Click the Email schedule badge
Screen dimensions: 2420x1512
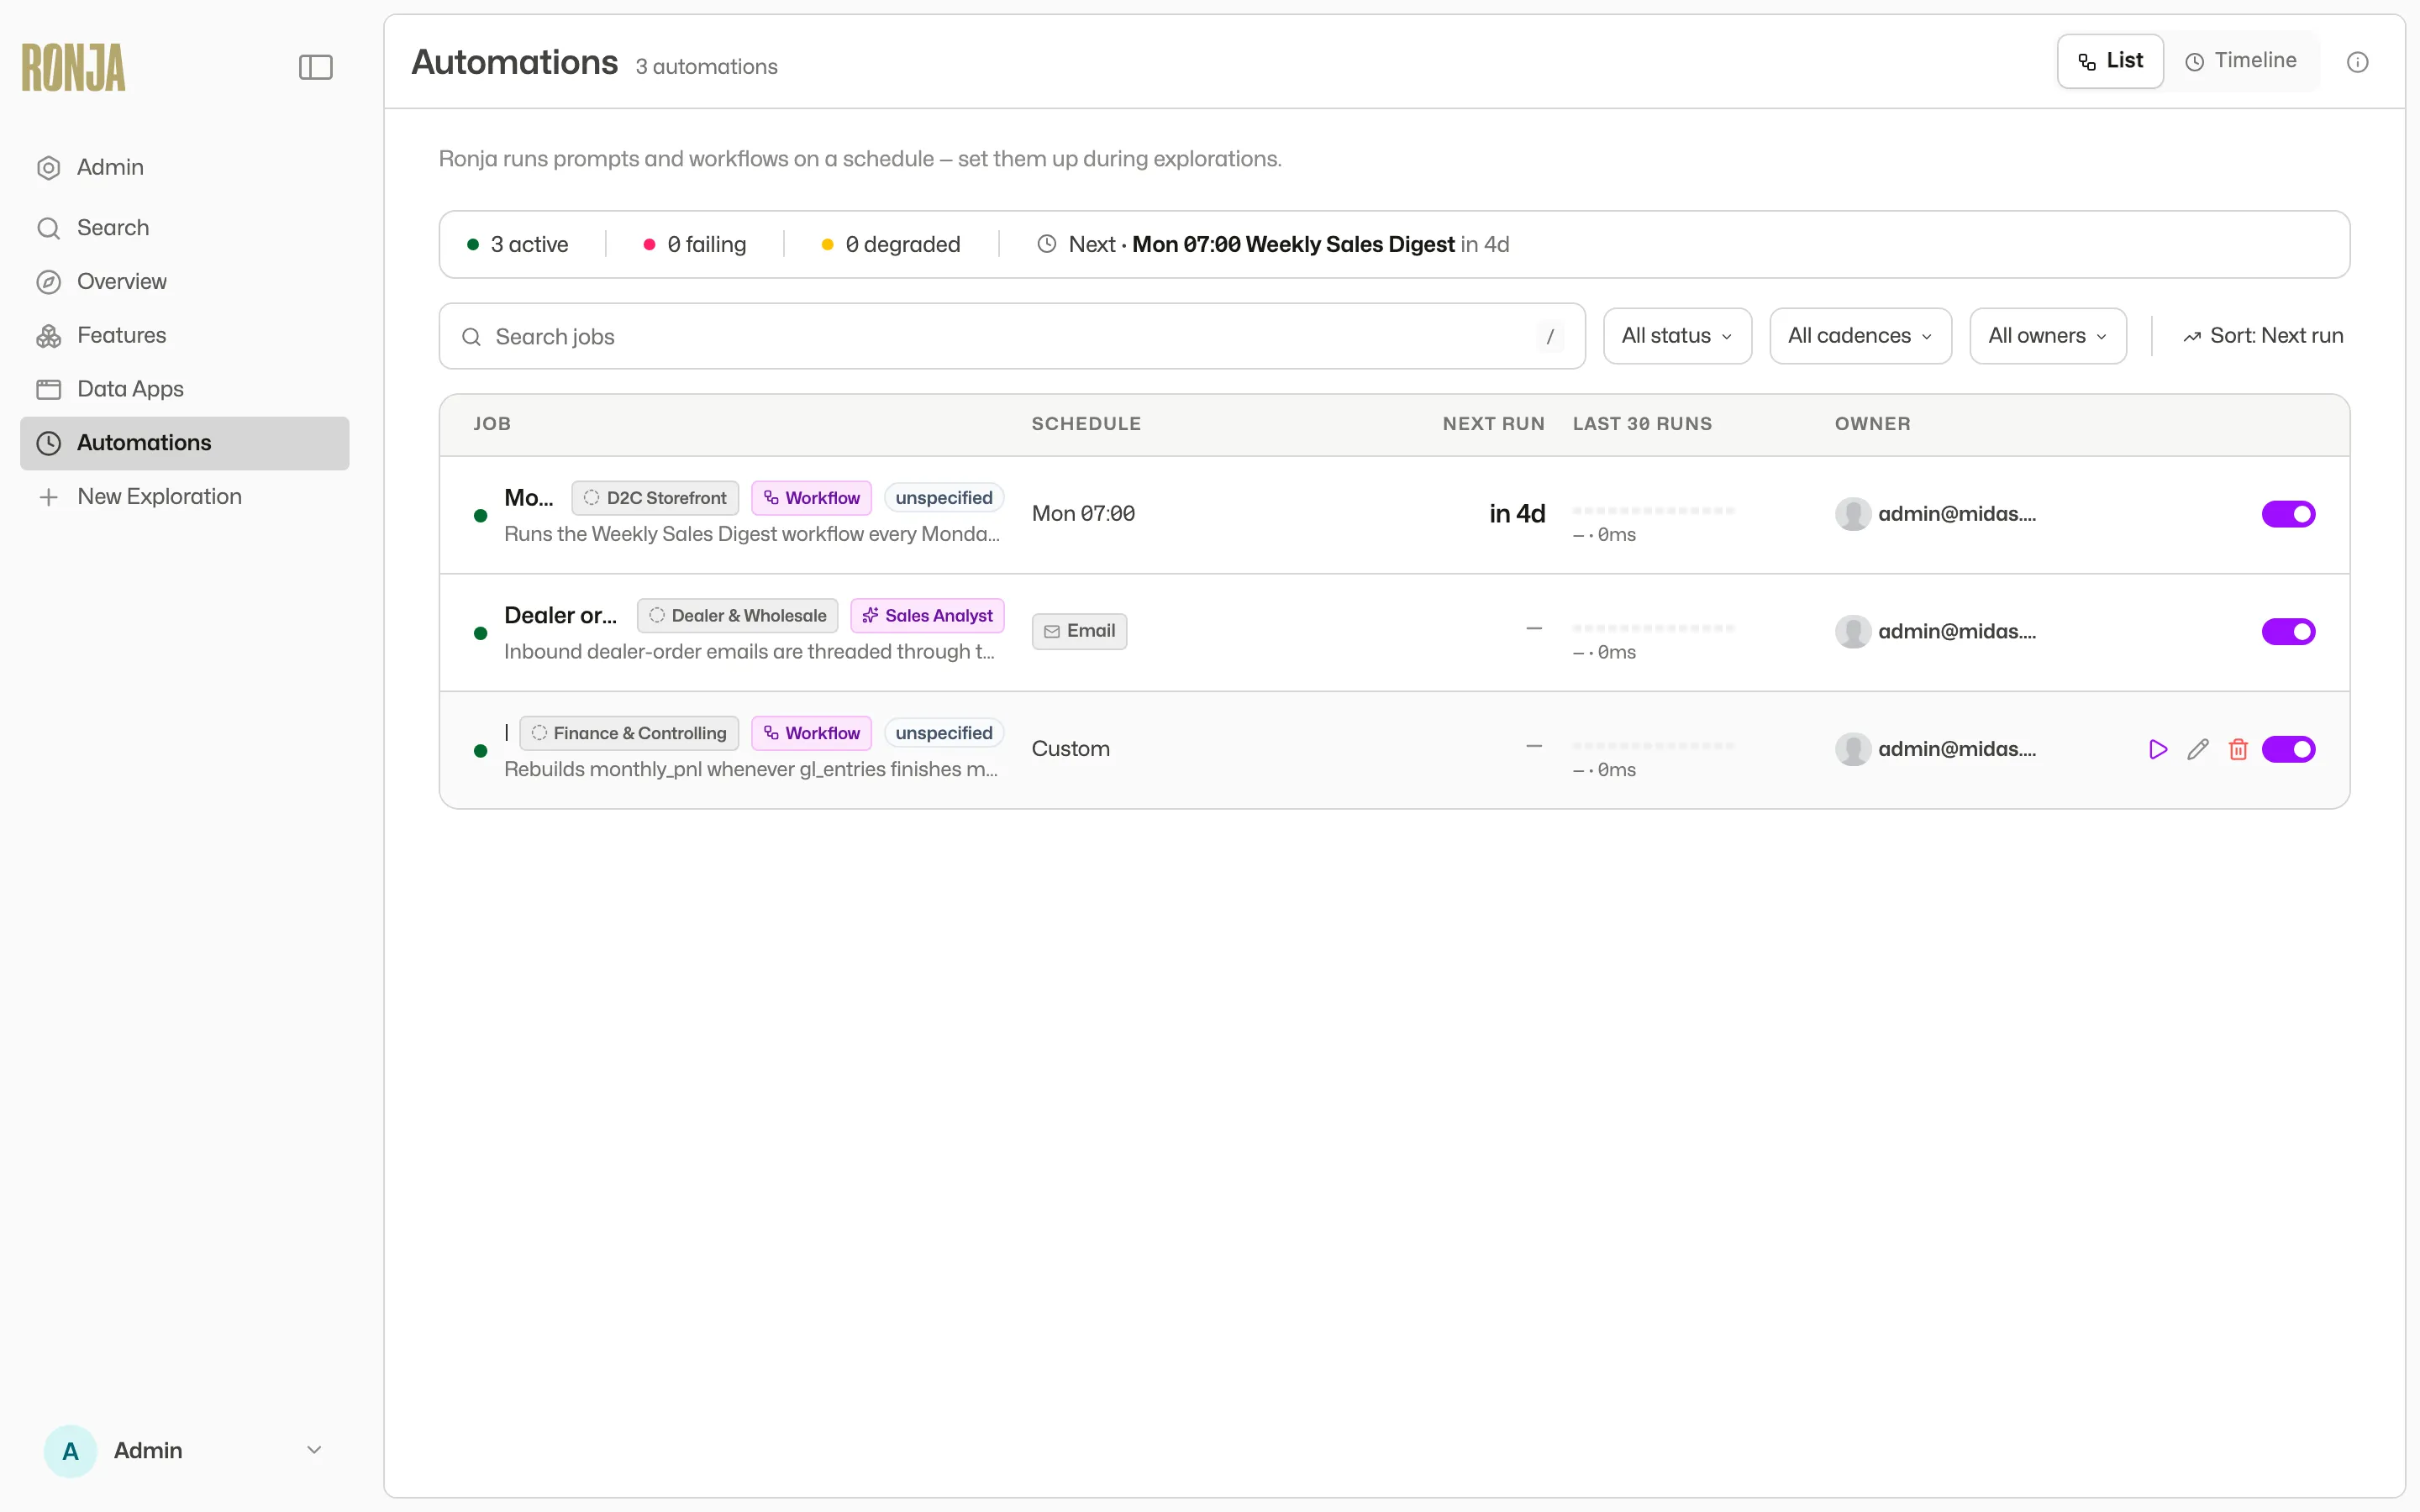1079,631
